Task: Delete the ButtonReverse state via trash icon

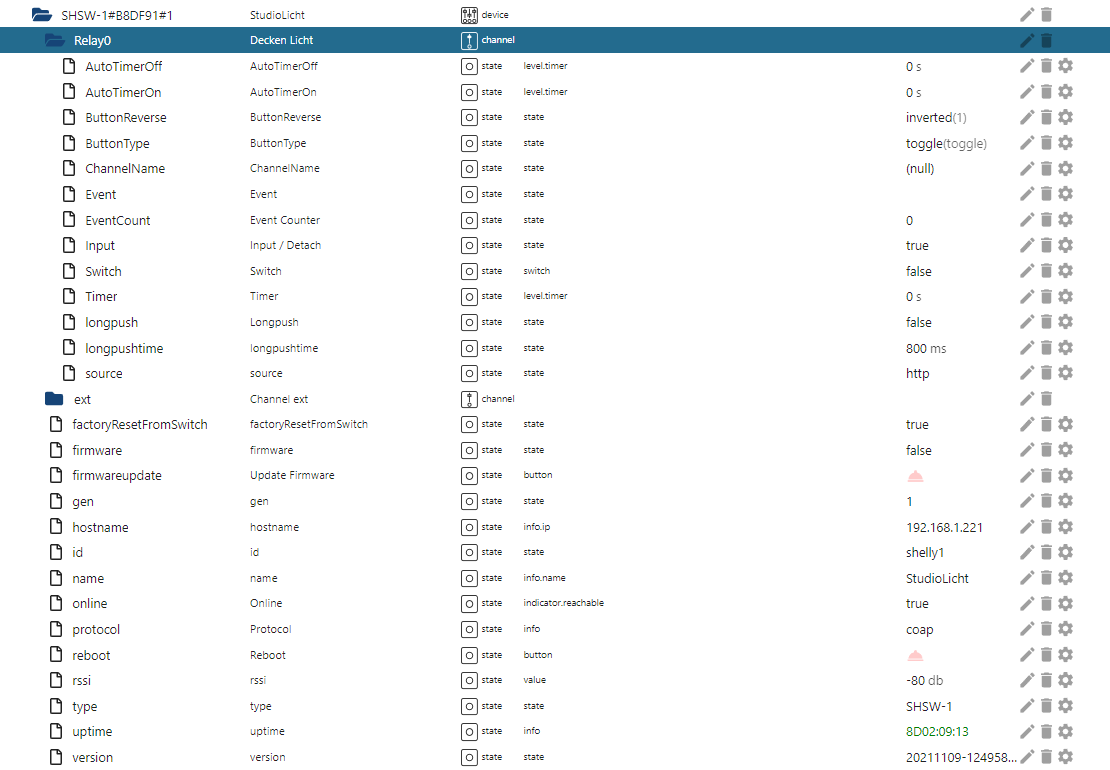Action: click(x=1046, y=117)
